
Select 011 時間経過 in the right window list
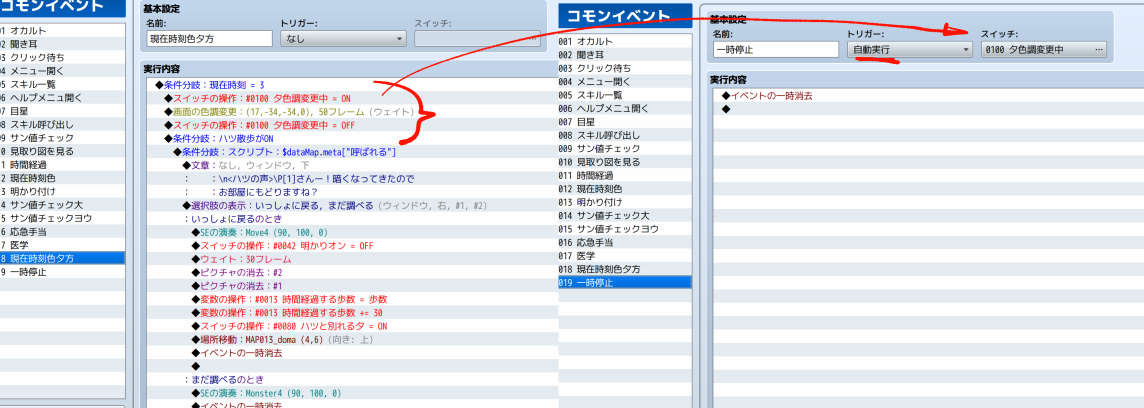[625, 175]
